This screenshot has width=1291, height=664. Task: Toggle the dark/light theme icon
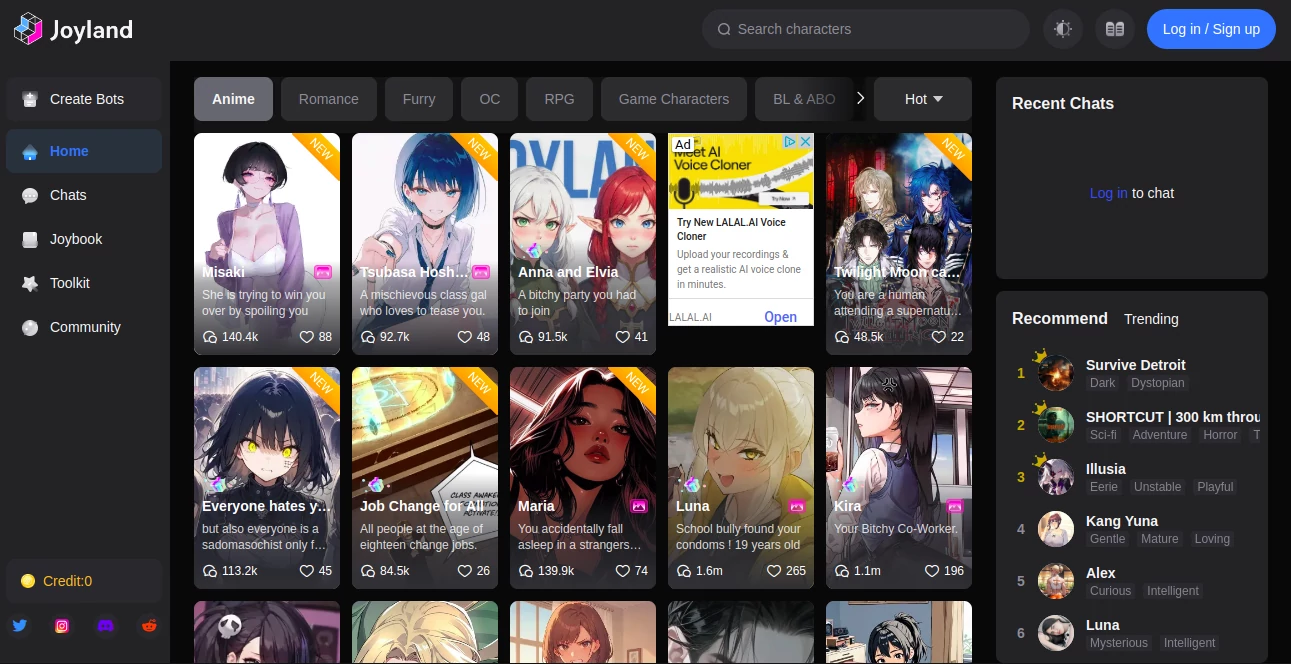(x=1063, y=29)
